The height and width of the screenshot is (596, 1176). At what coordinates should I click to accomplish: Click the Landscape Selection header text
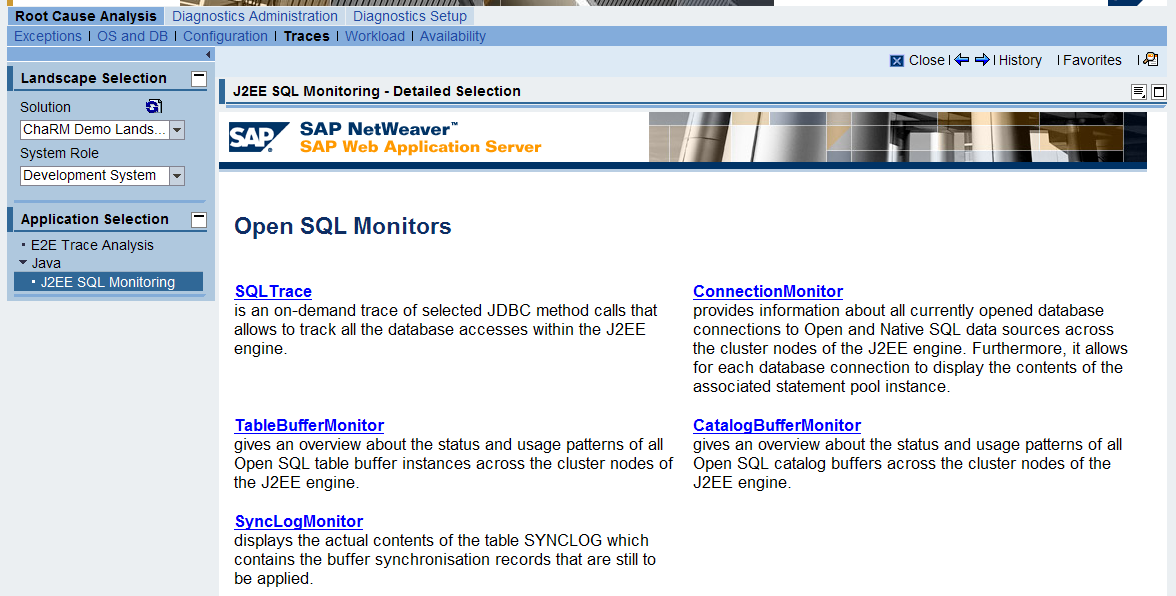tap(94, 78)
